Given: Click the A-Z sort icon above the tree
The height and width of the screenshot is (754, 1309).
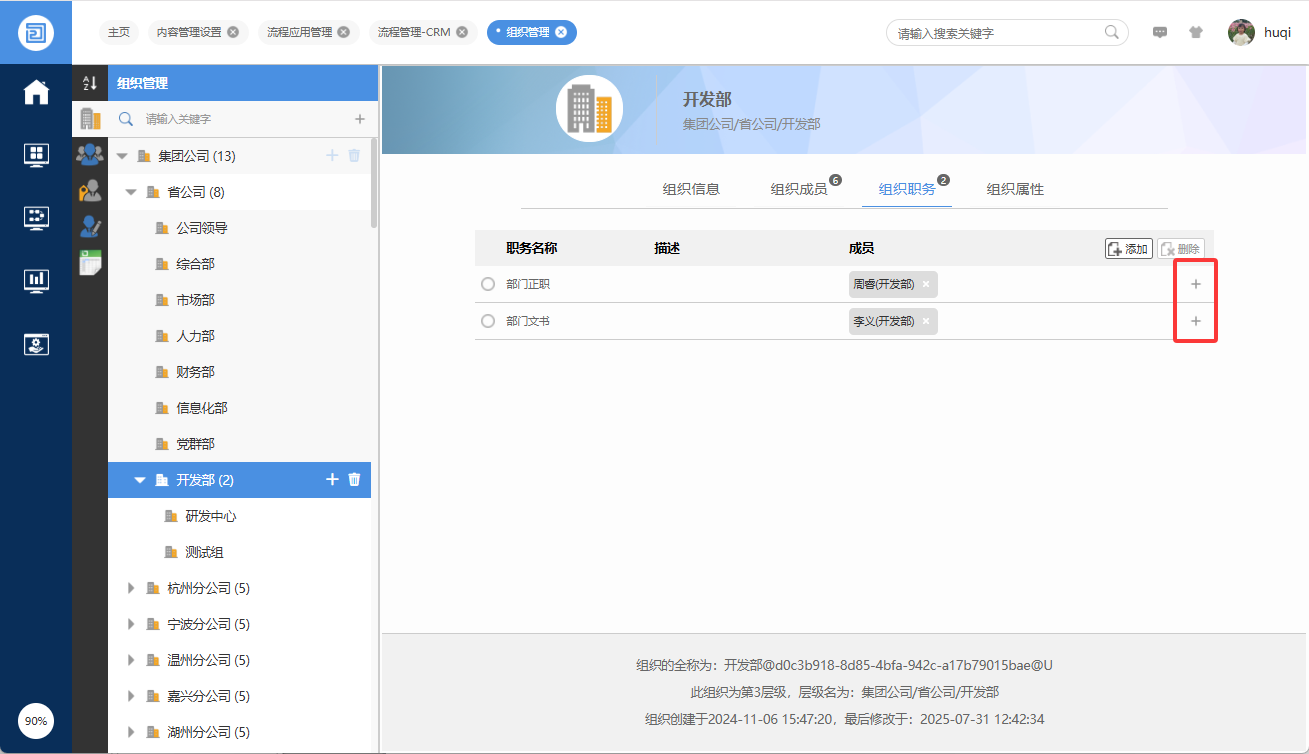Looking at the screenshot, I should click(90, 84).
